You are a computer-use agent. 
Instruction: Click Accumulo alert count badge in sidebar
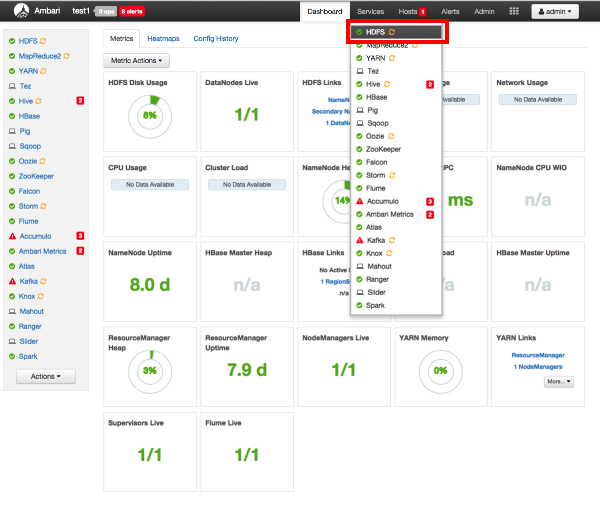pyautogui.click(x=80, y=236)
